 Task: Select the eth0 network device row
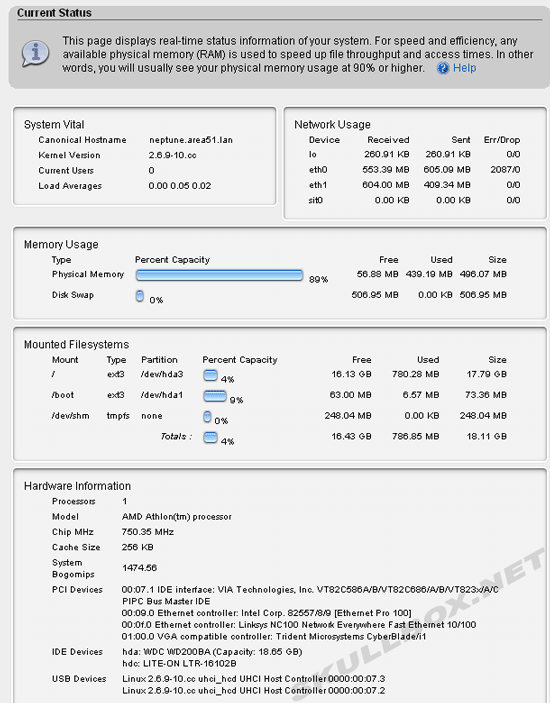pyautogui.click(x=414, y=169)
